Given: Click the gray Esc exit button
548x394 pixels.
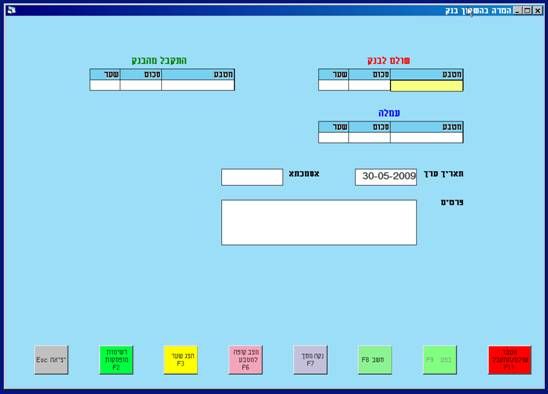Looking at the screenshot, I should click(x=51, y=360).
